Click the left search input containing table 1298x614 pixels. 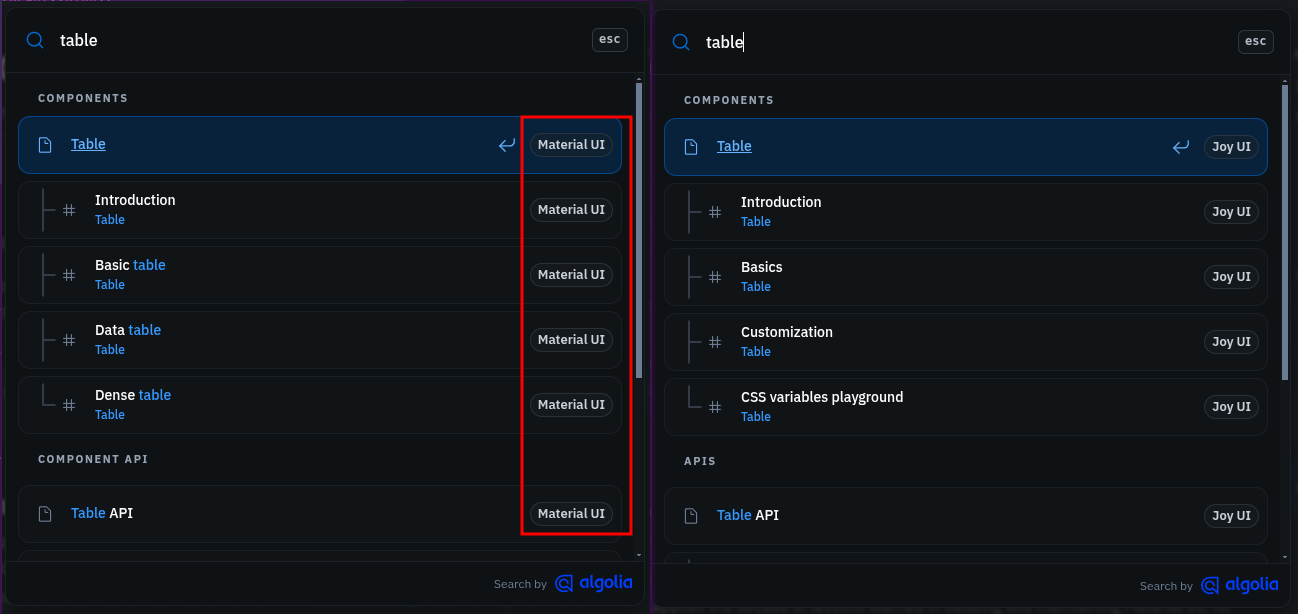pyautogui.click(x=300, y=40)
